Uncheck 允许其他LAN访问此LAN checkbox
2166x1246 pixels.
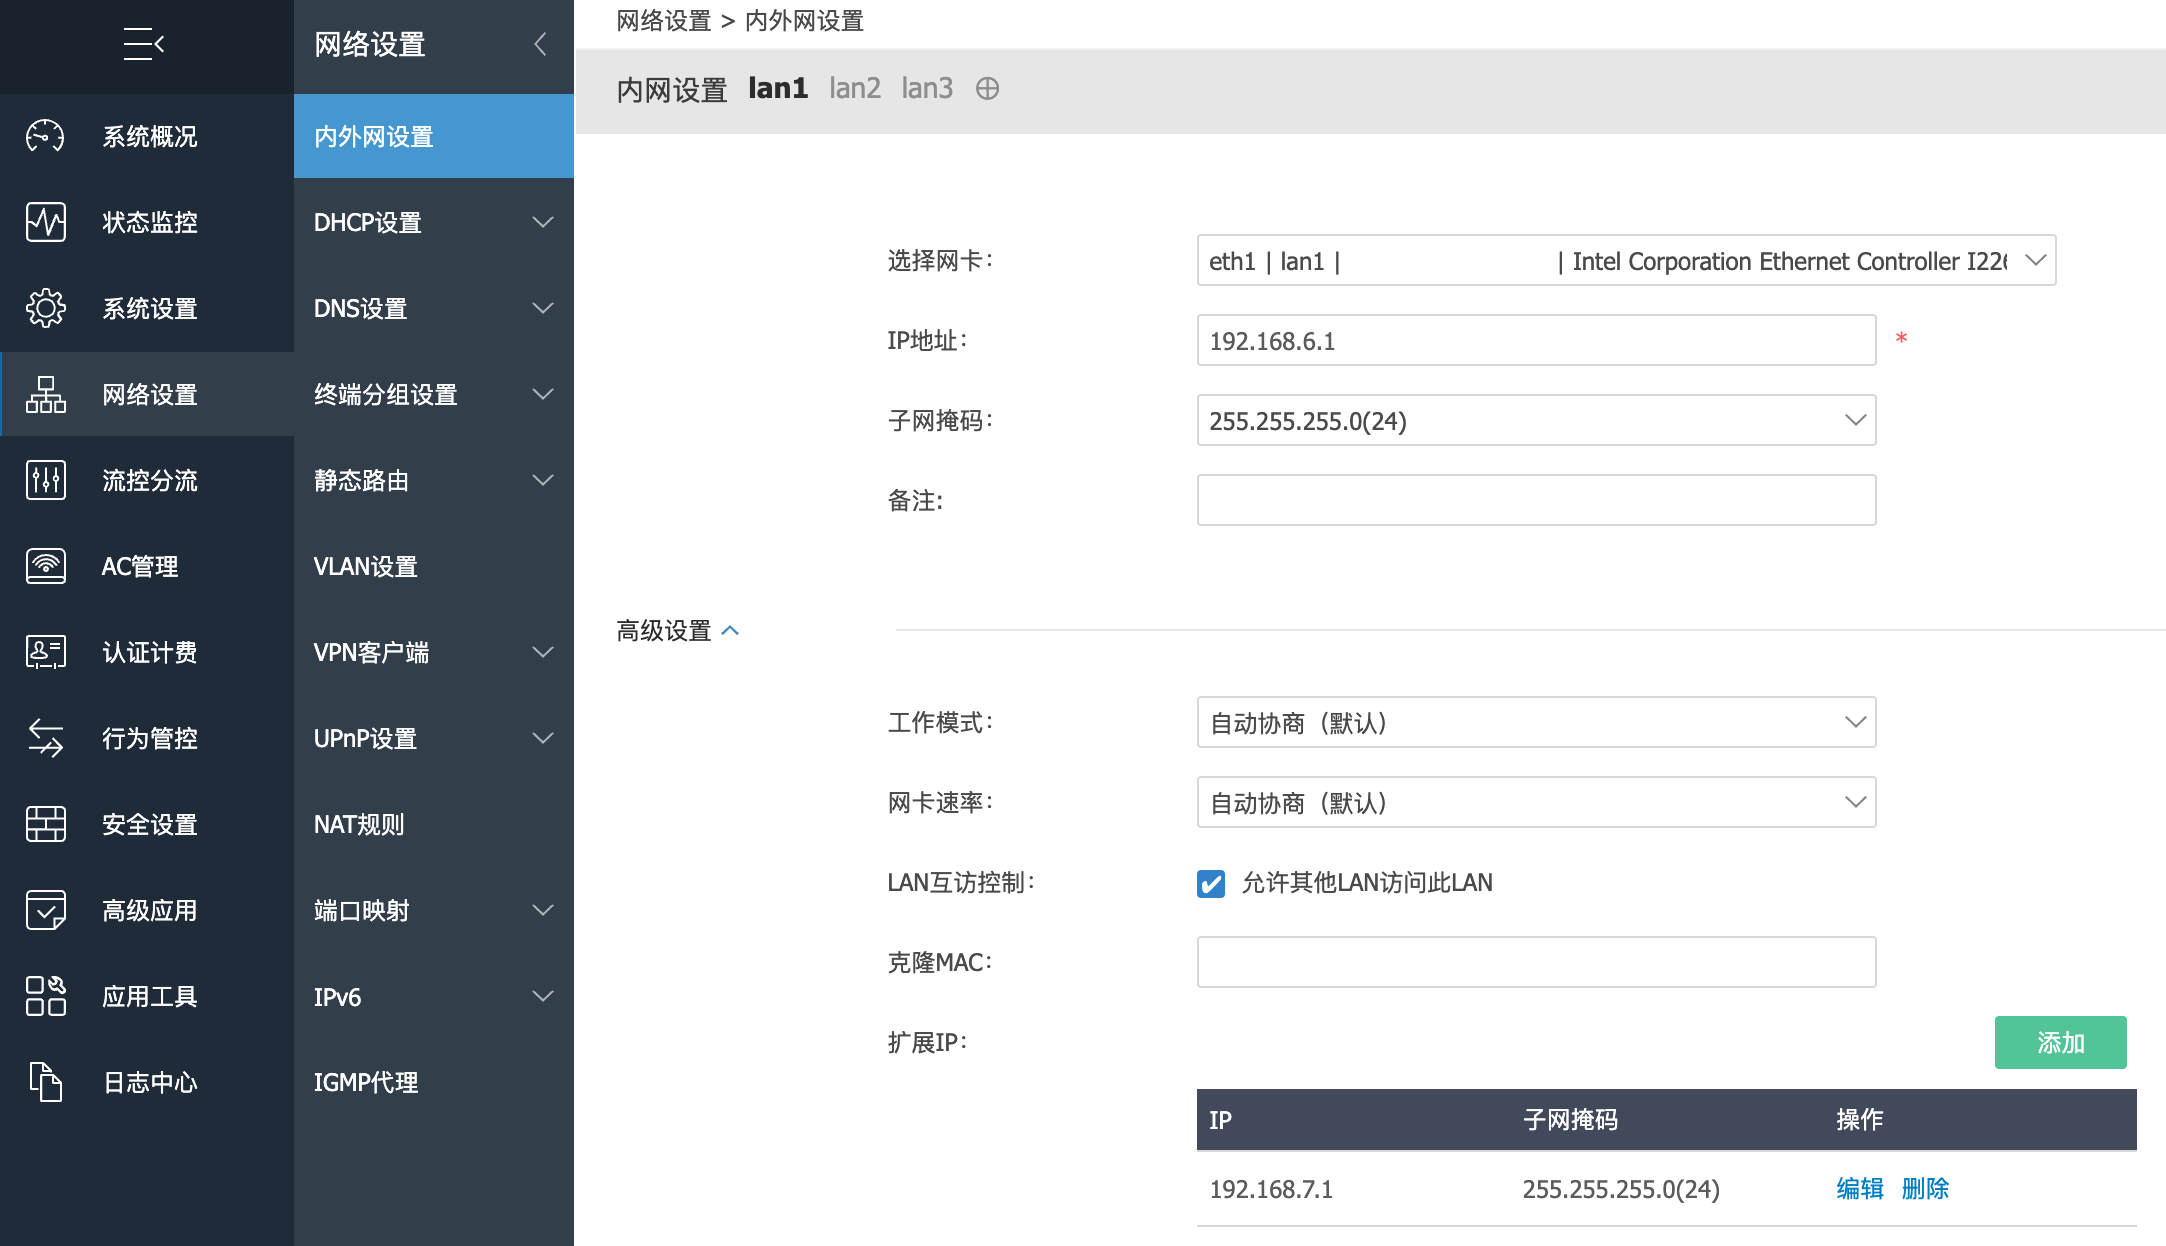1211,883
